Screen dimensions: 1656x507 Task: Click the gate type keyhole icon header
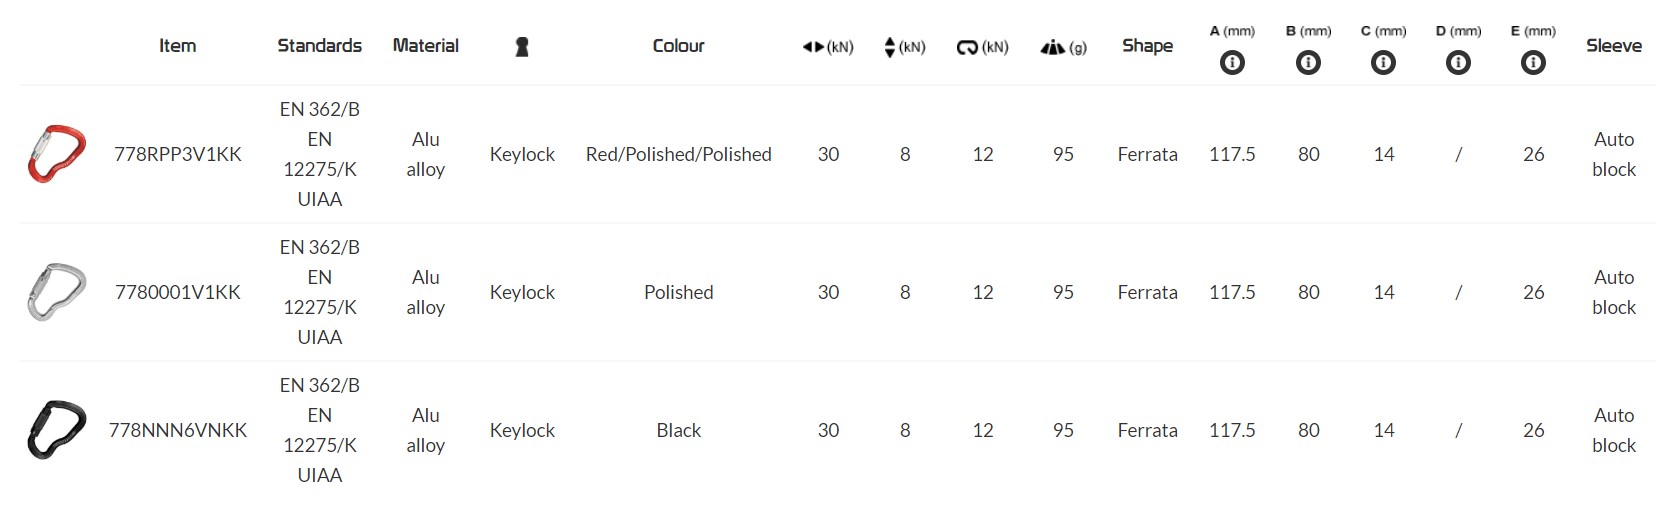pyautogui.click(x=522, y=47)
